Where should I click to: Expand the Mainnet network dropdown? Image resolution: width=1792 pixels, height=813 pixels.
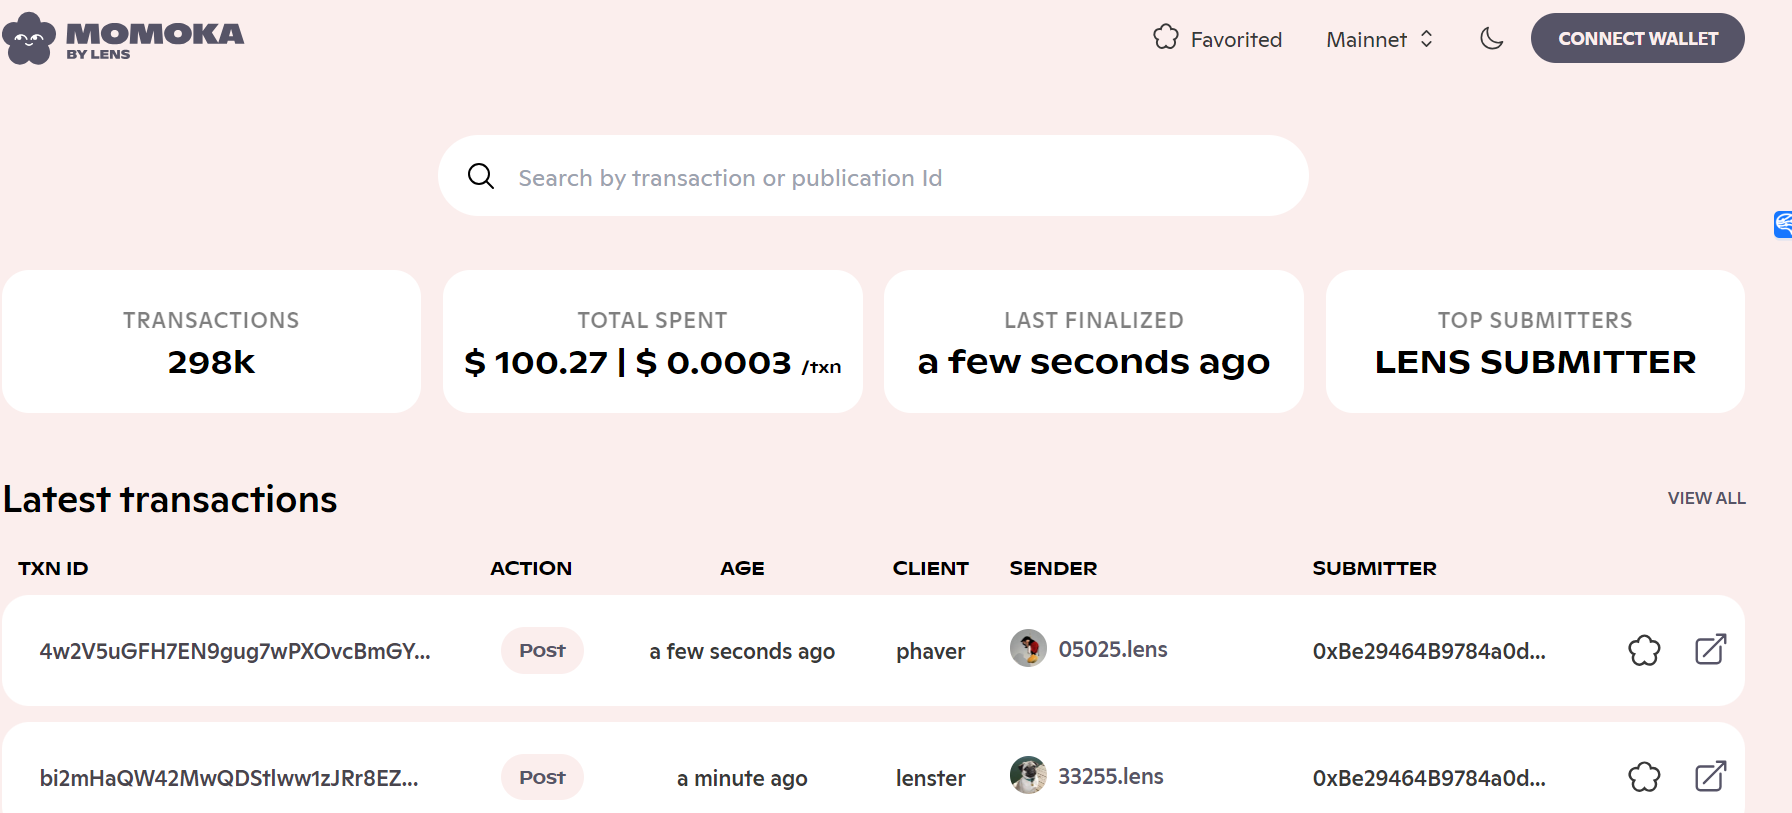pos(1379,39)
